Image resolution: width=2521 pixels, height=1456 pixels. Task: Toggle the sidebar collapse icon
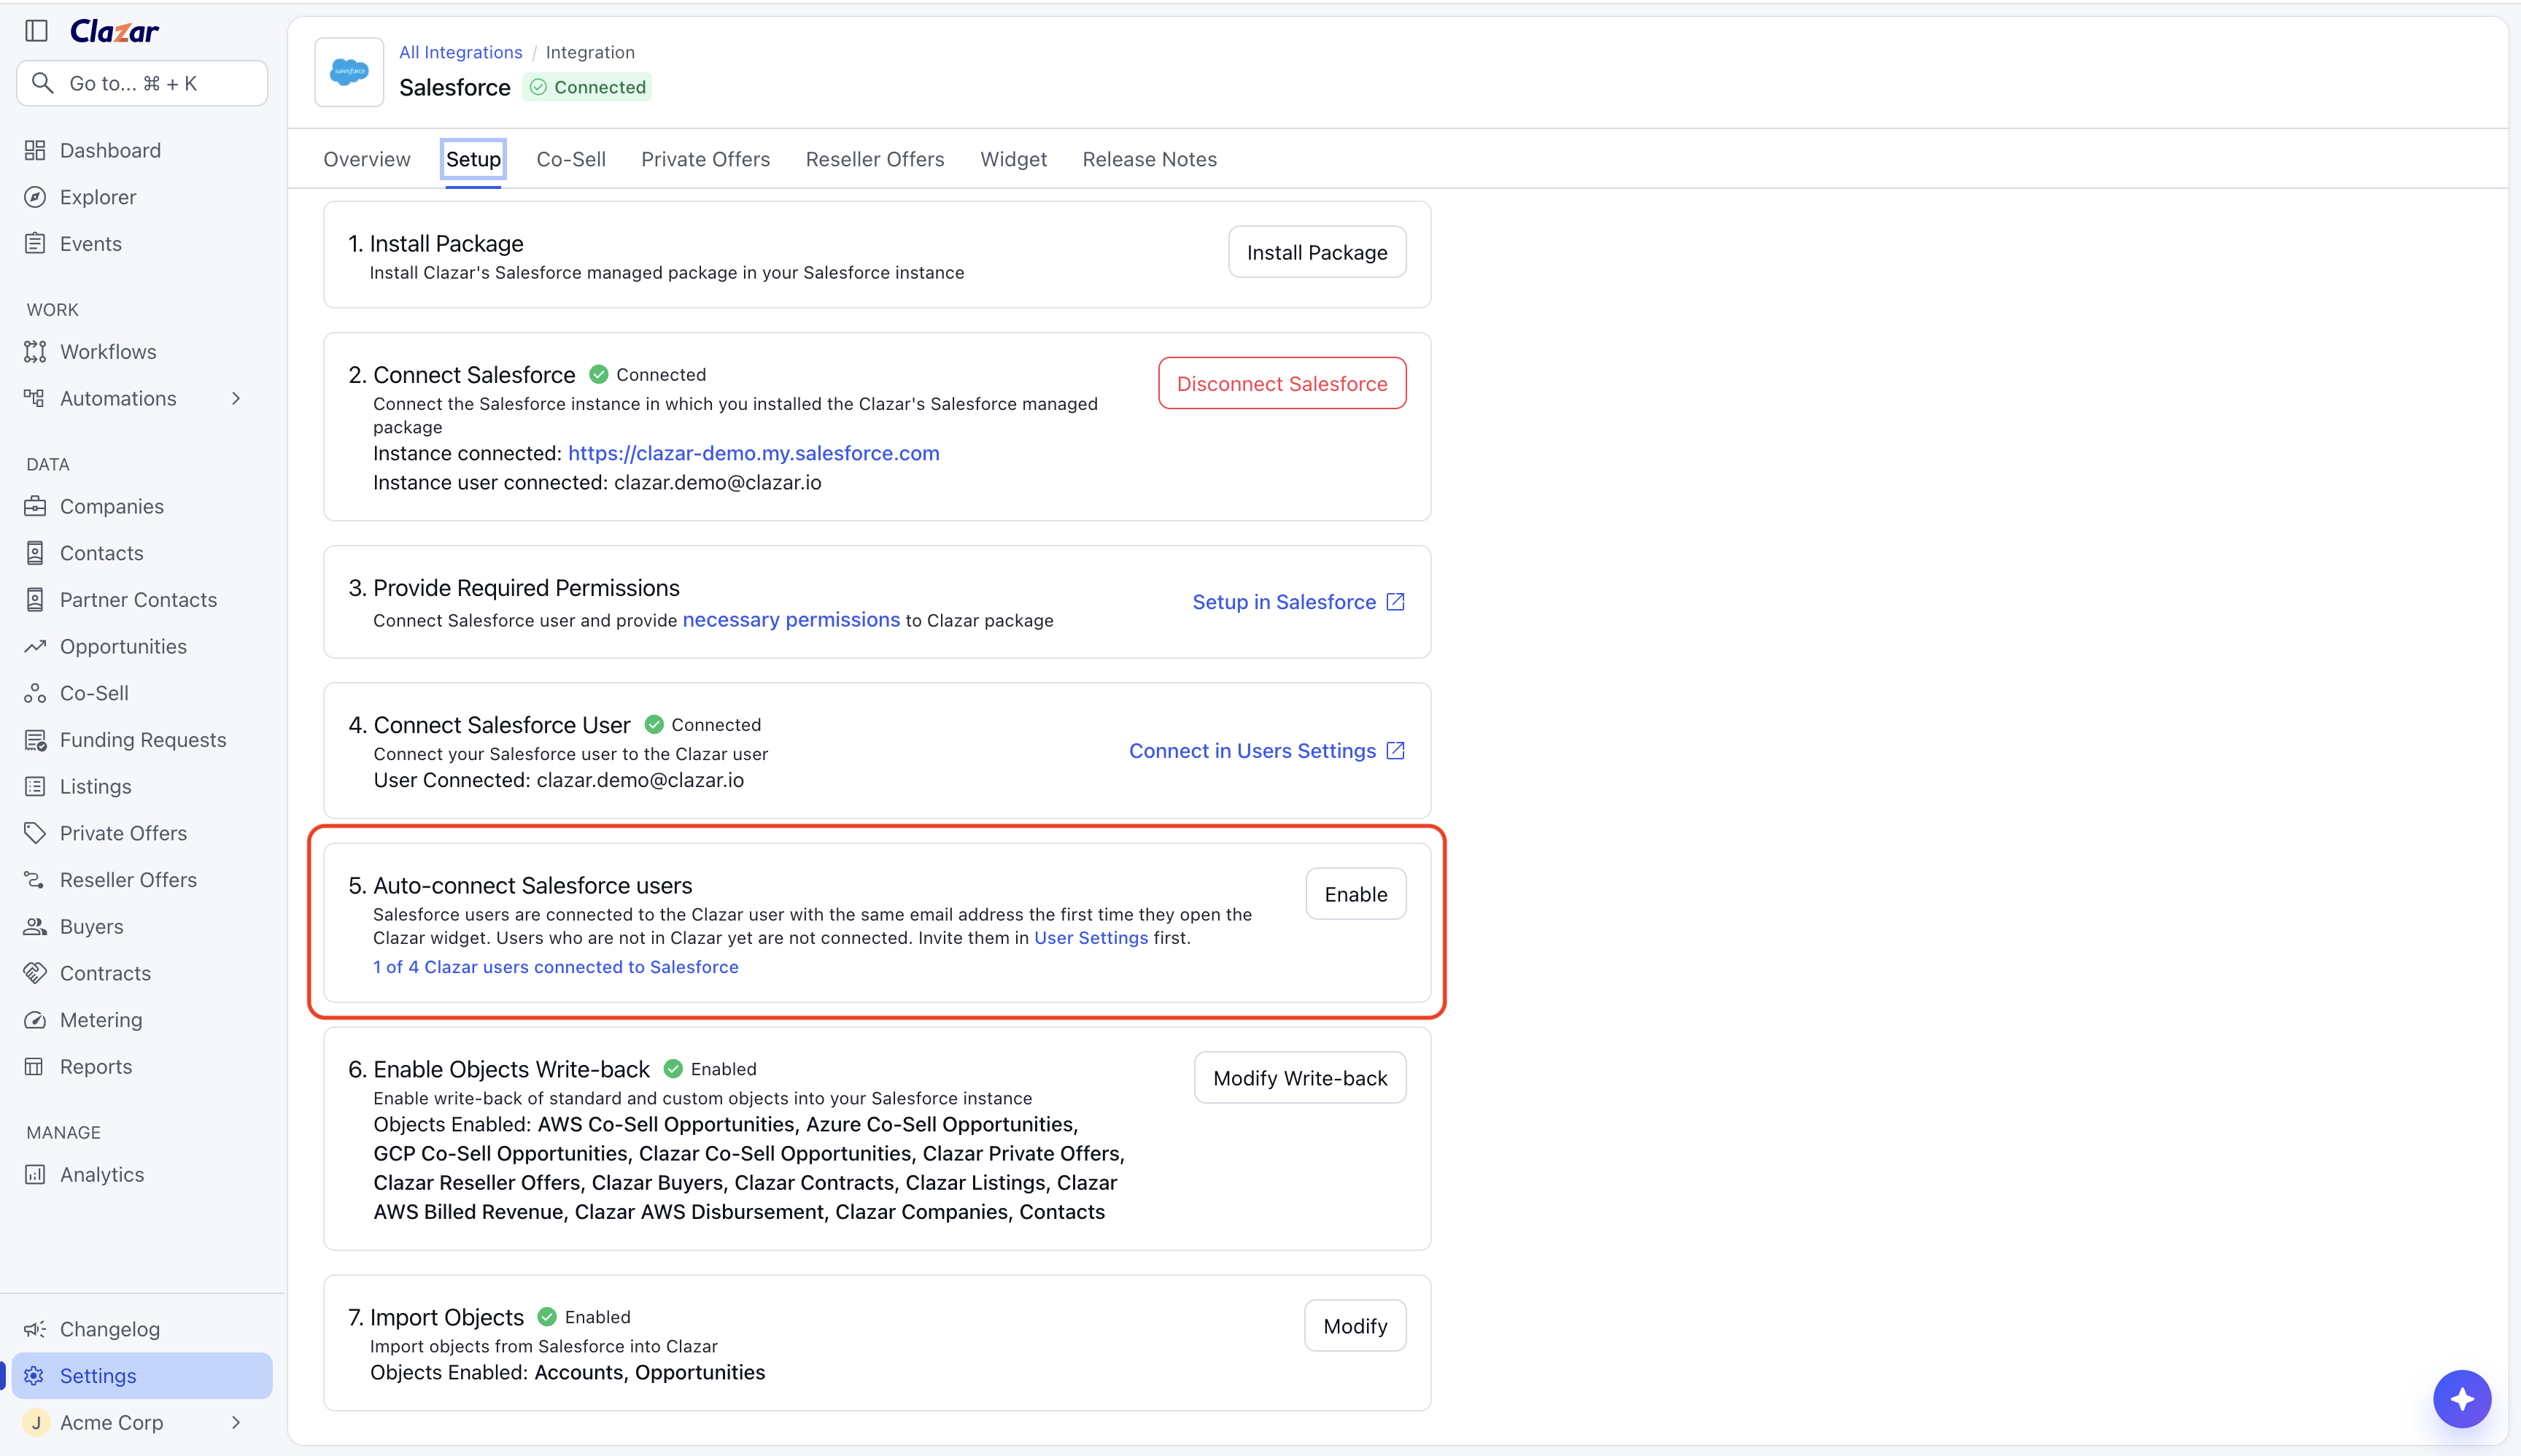coord(37,31)
